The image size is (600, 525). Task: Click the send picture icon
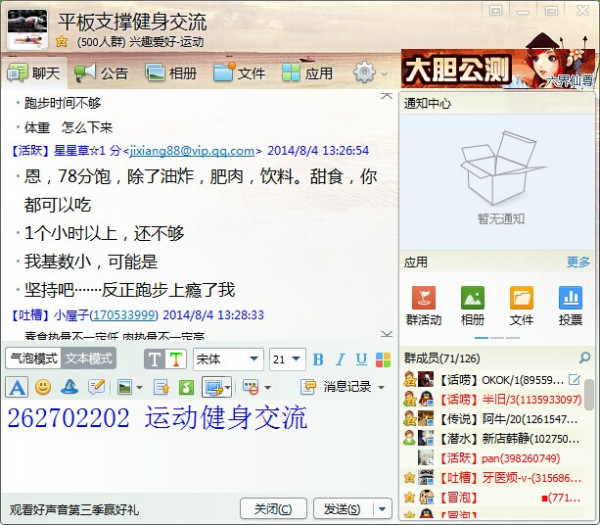pos(125,388)
